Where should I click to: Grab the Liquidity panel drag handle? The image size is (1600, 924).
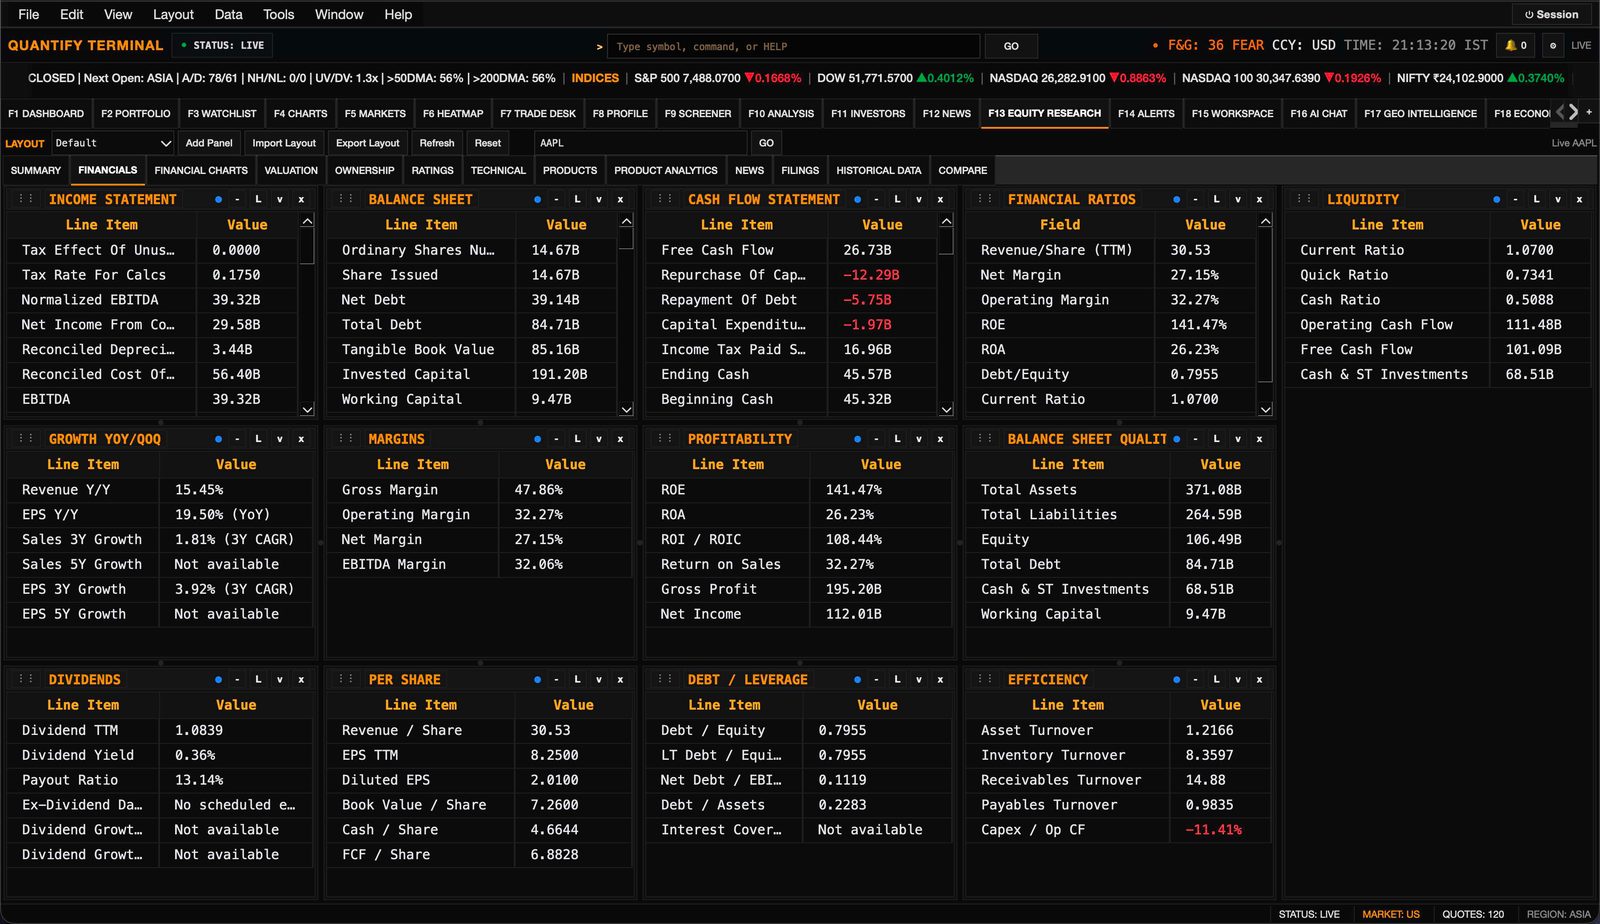(x=1304, y=199)
